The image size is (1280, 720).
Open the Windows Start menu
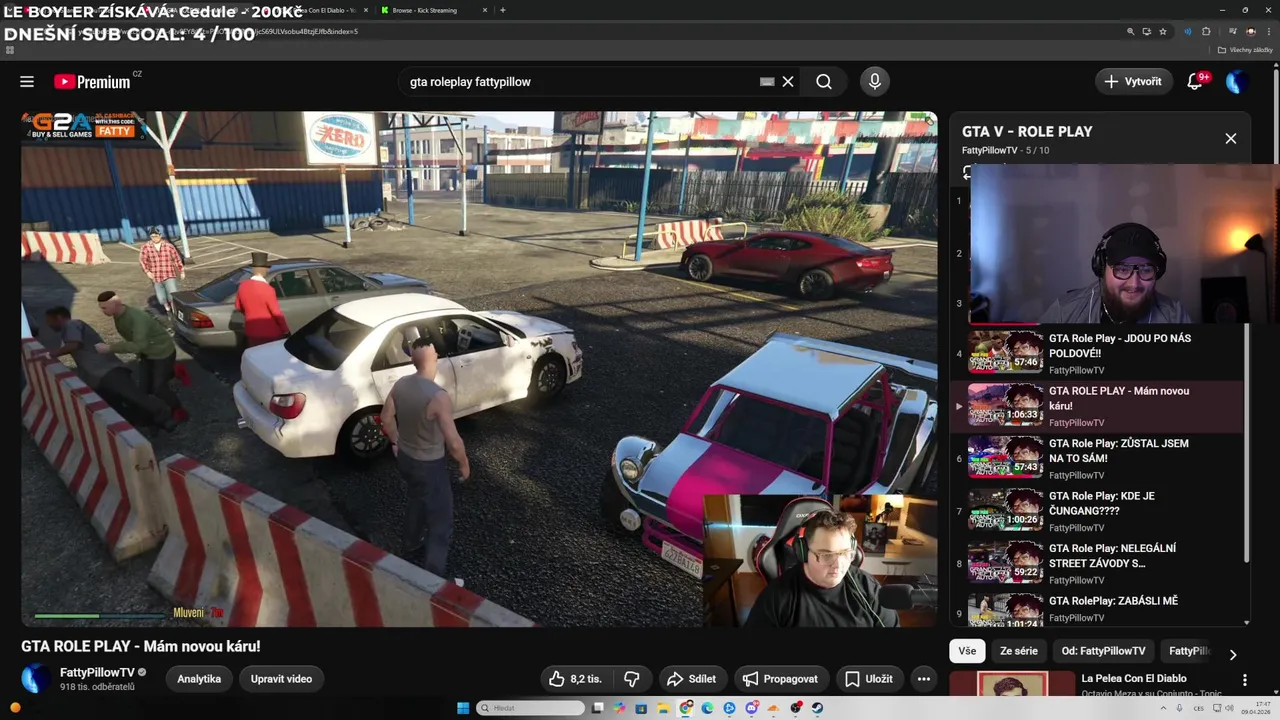tap(463, 708)
